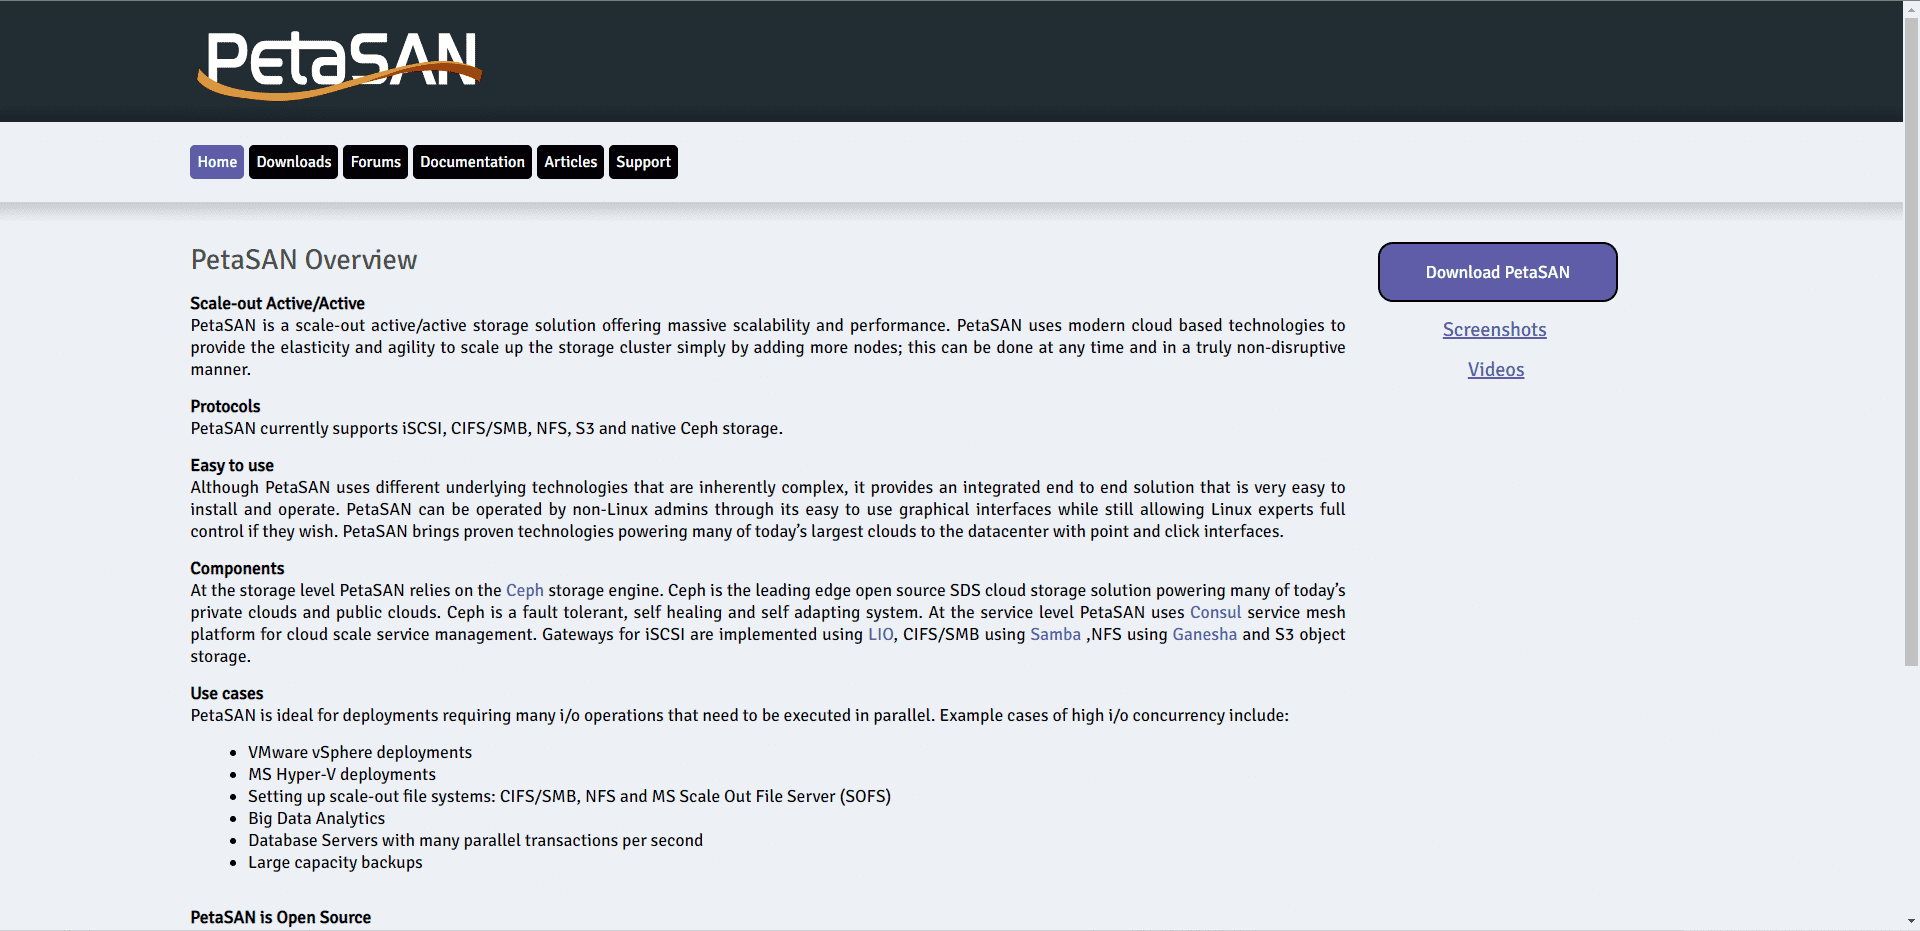1920x931 pixels.
Task: Open the Videos link
Action: tap(1496, 370)
